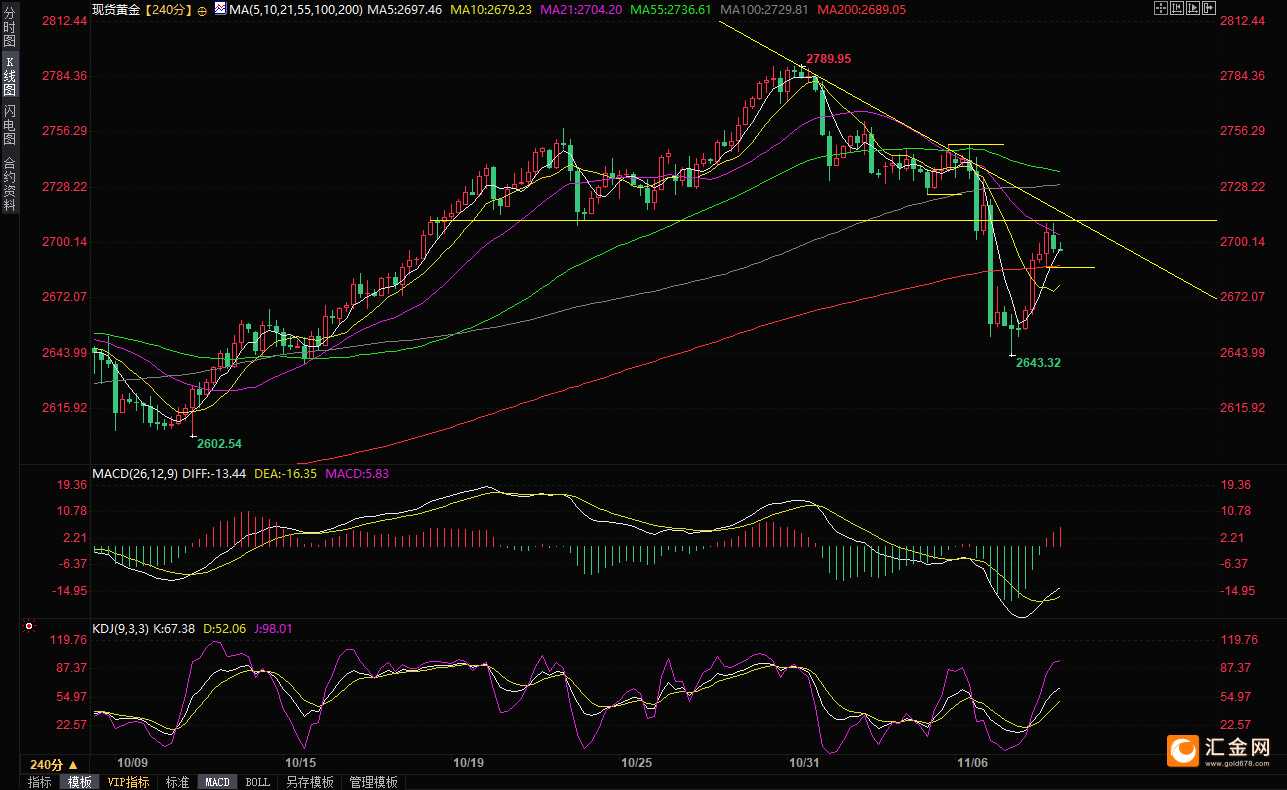Click 另存模板 to save the template
Screen dimensions: 1287x790
tap(310, 782)
